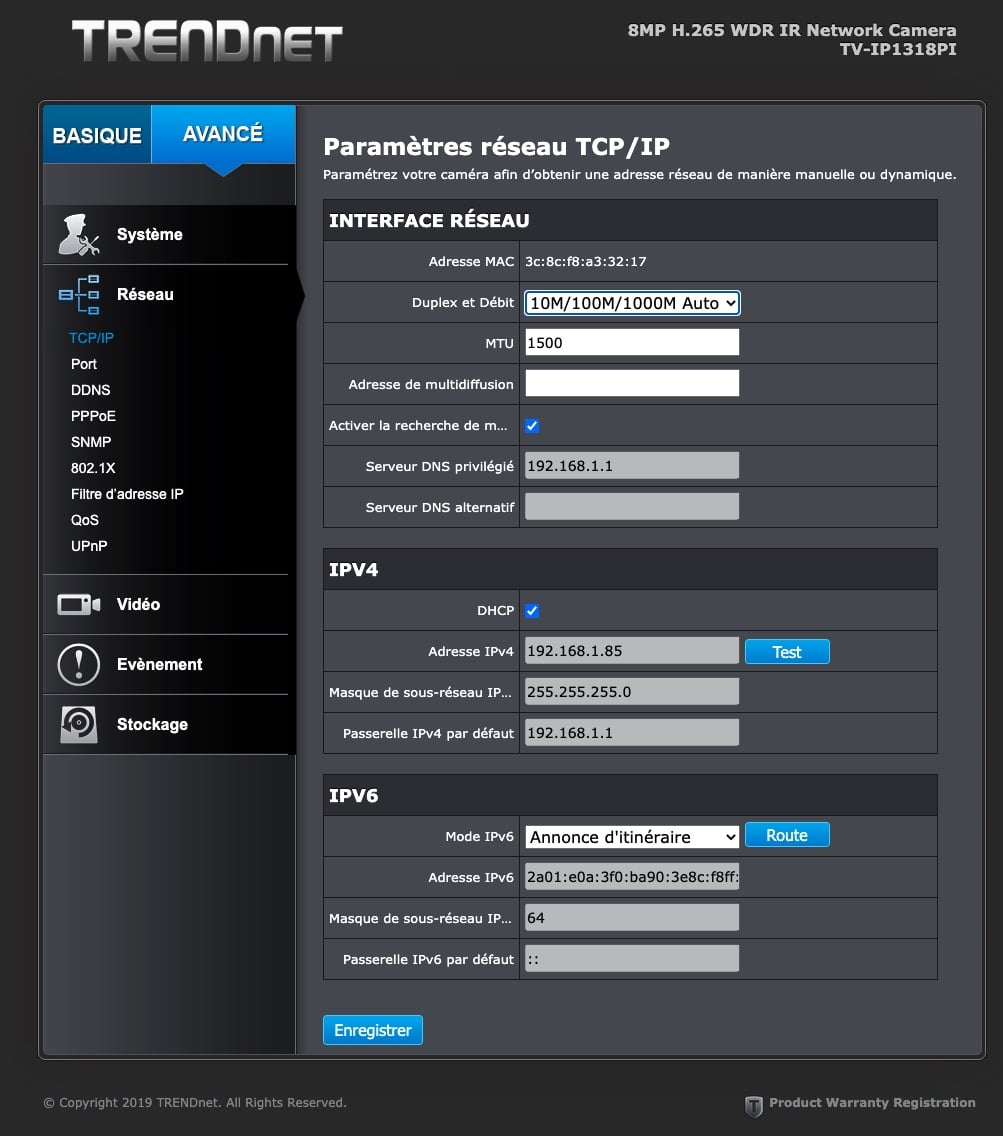Toggle the DHCP checkbox
1003x1136 pixels.
pyautogui.click(x=532, y=611)
